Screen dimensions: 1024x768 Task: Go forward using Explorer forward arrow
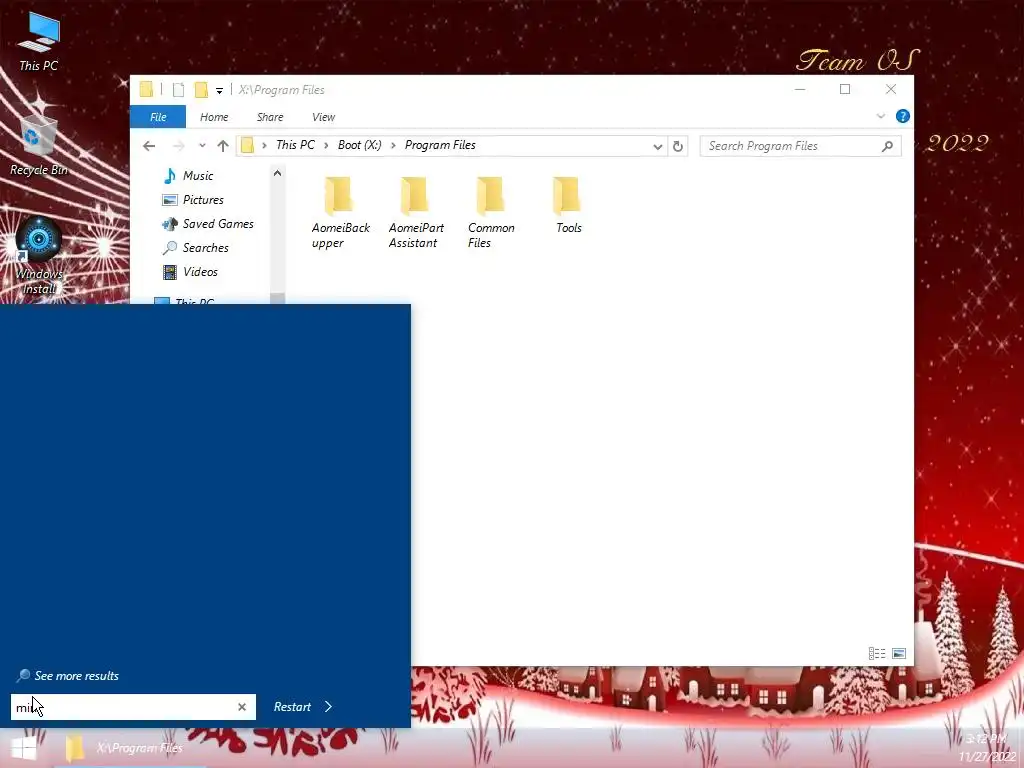point(178,146)
